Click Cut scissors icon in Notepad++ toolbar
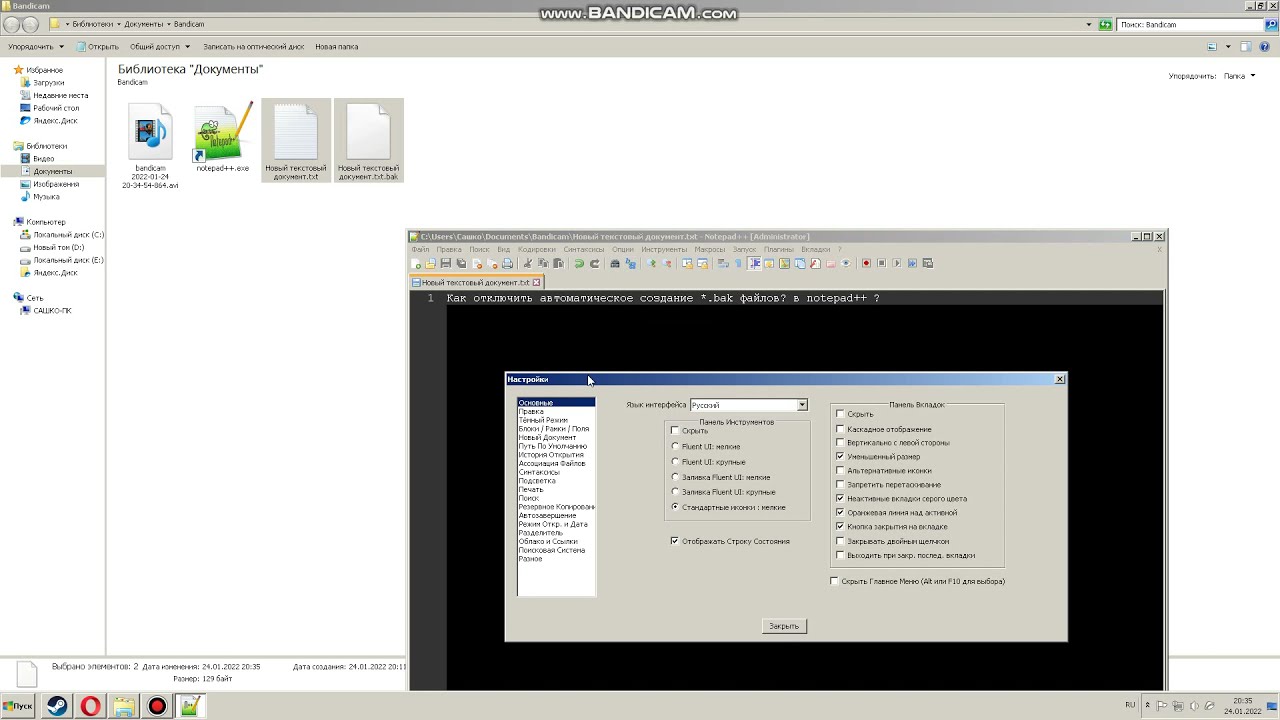This screenshot has width=1280, height=720. pos(528,263)
